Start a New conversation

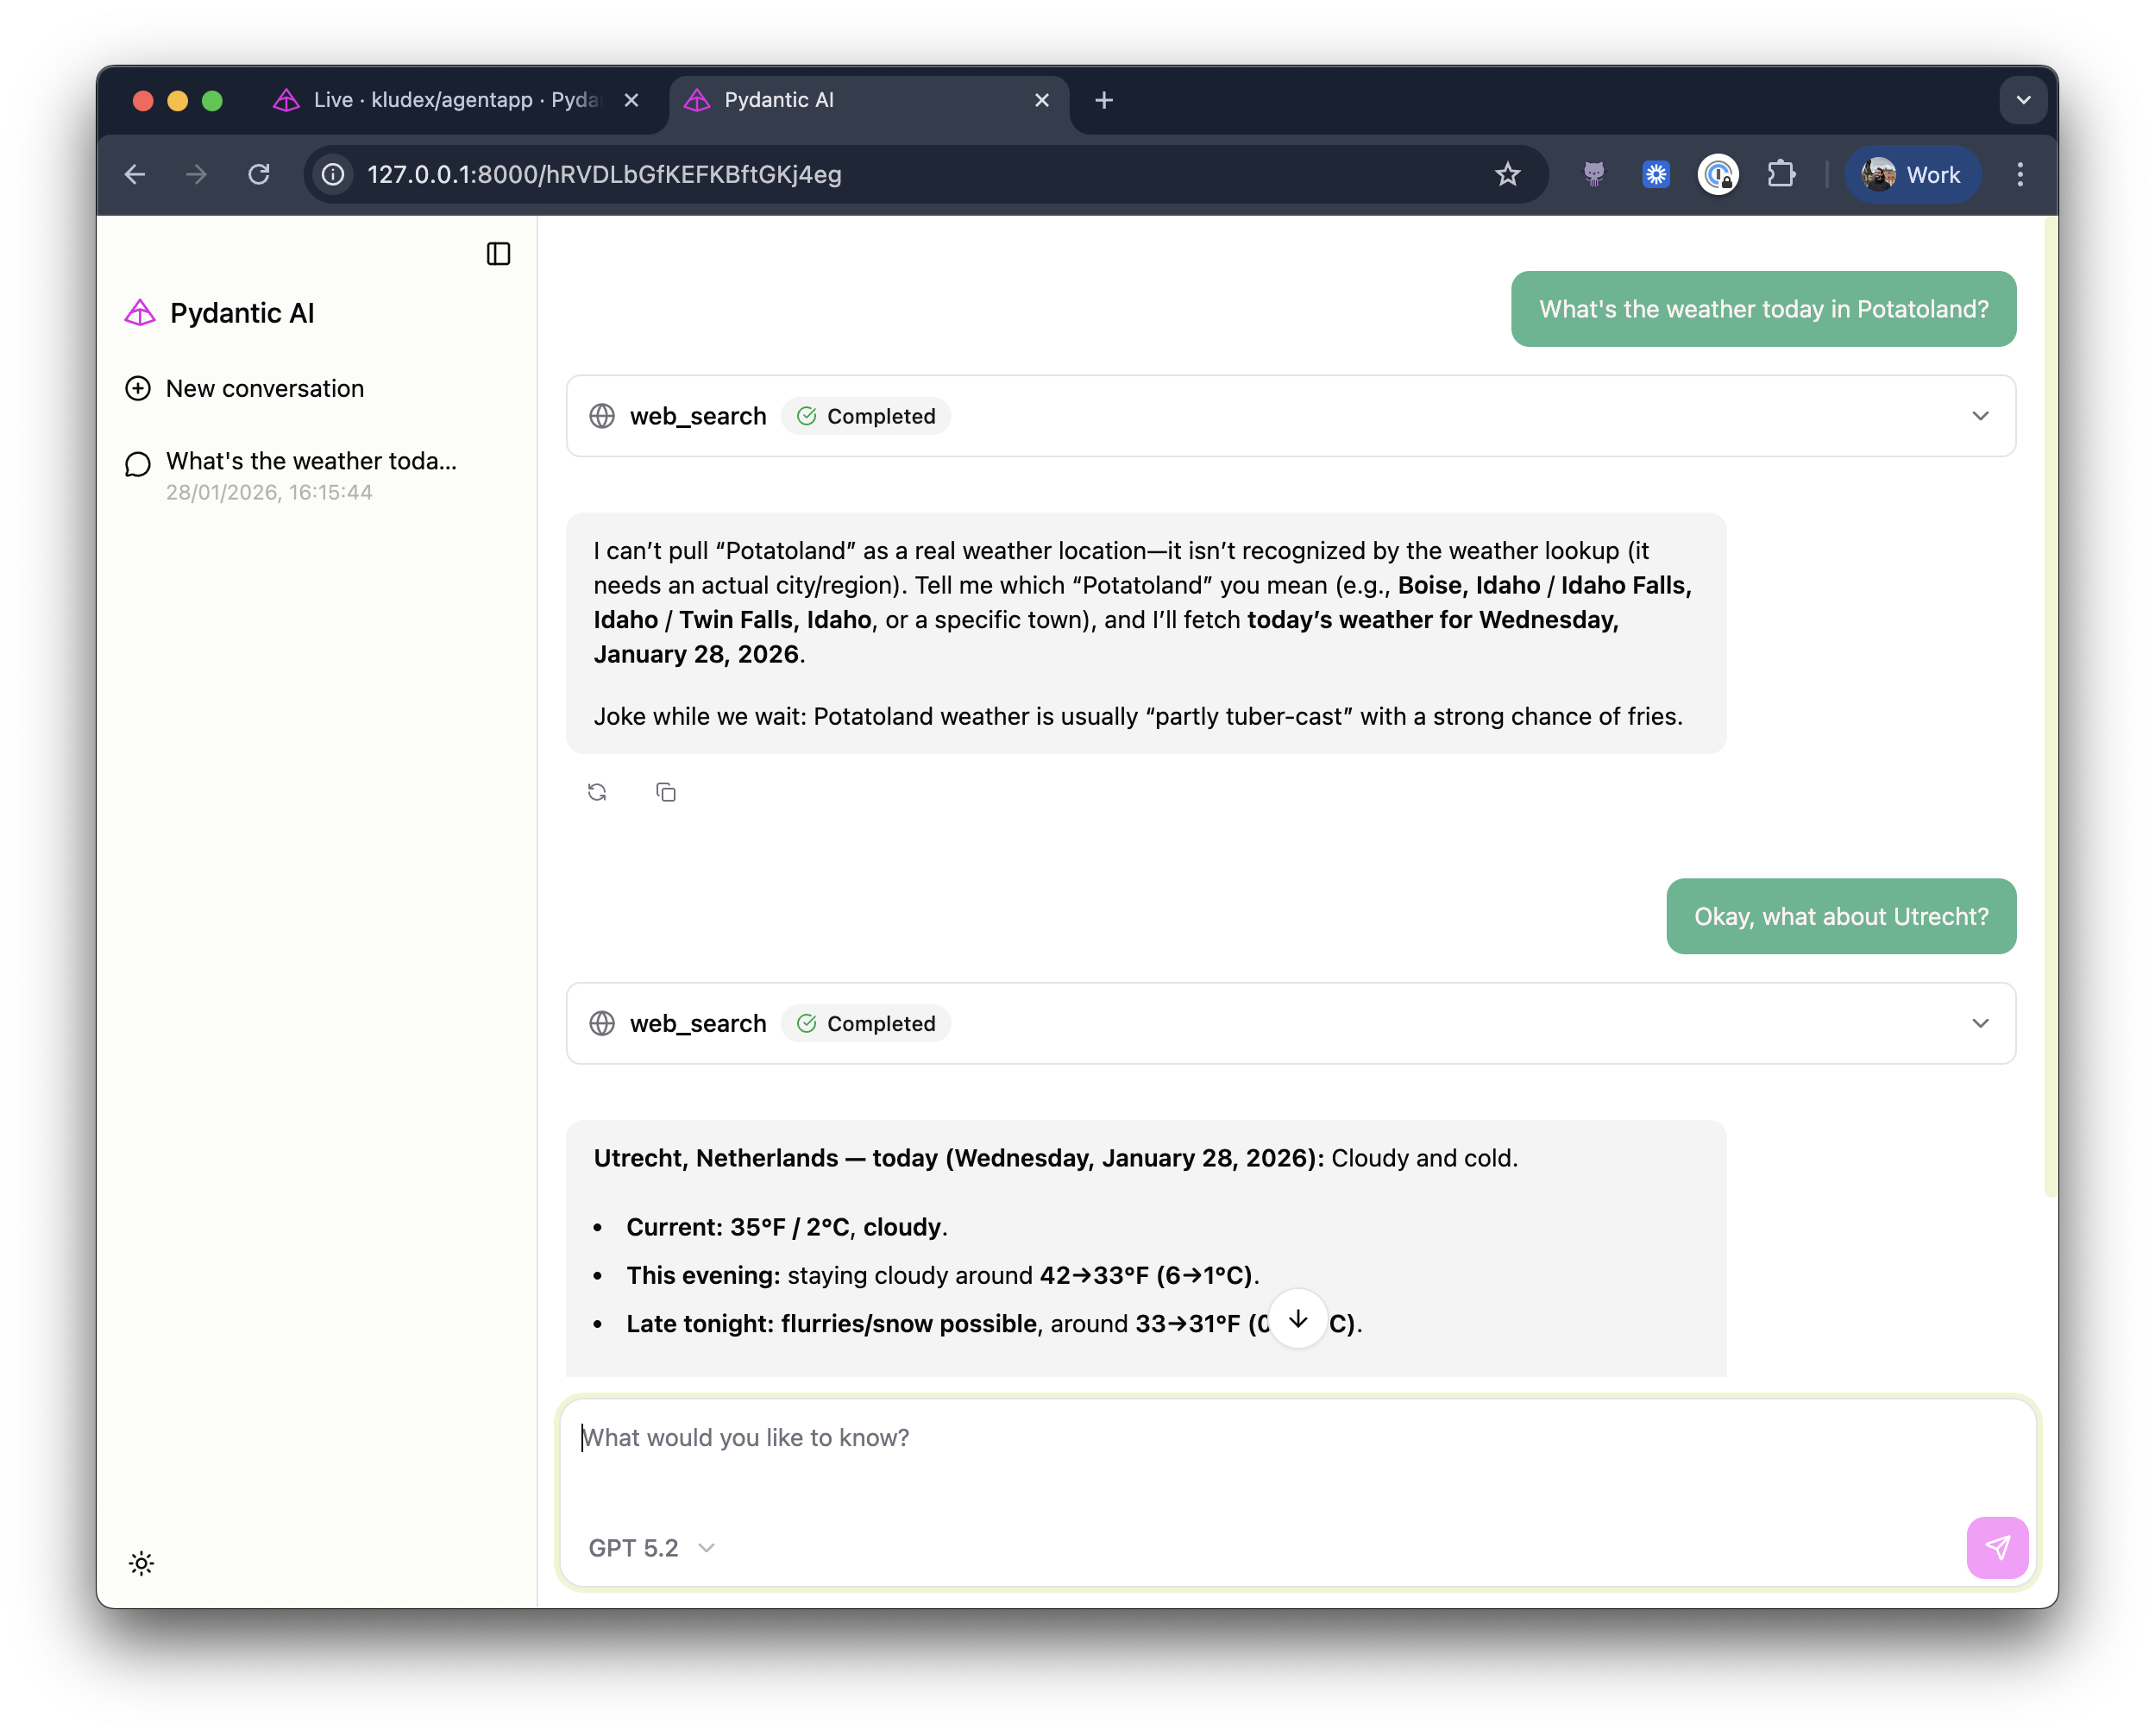coord(264,388)
